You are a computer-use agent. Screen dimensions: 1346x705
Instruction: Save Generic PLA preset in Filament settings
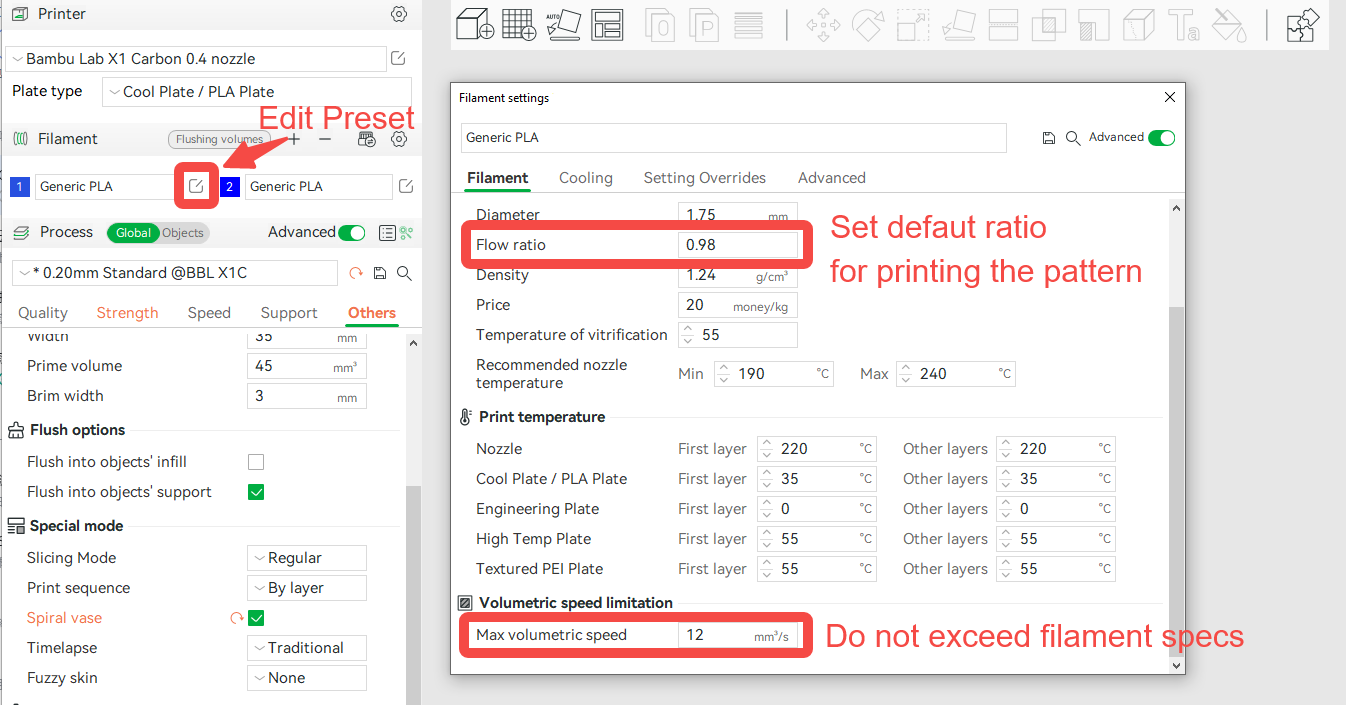pyautogui.click(x=1049, y=138)
